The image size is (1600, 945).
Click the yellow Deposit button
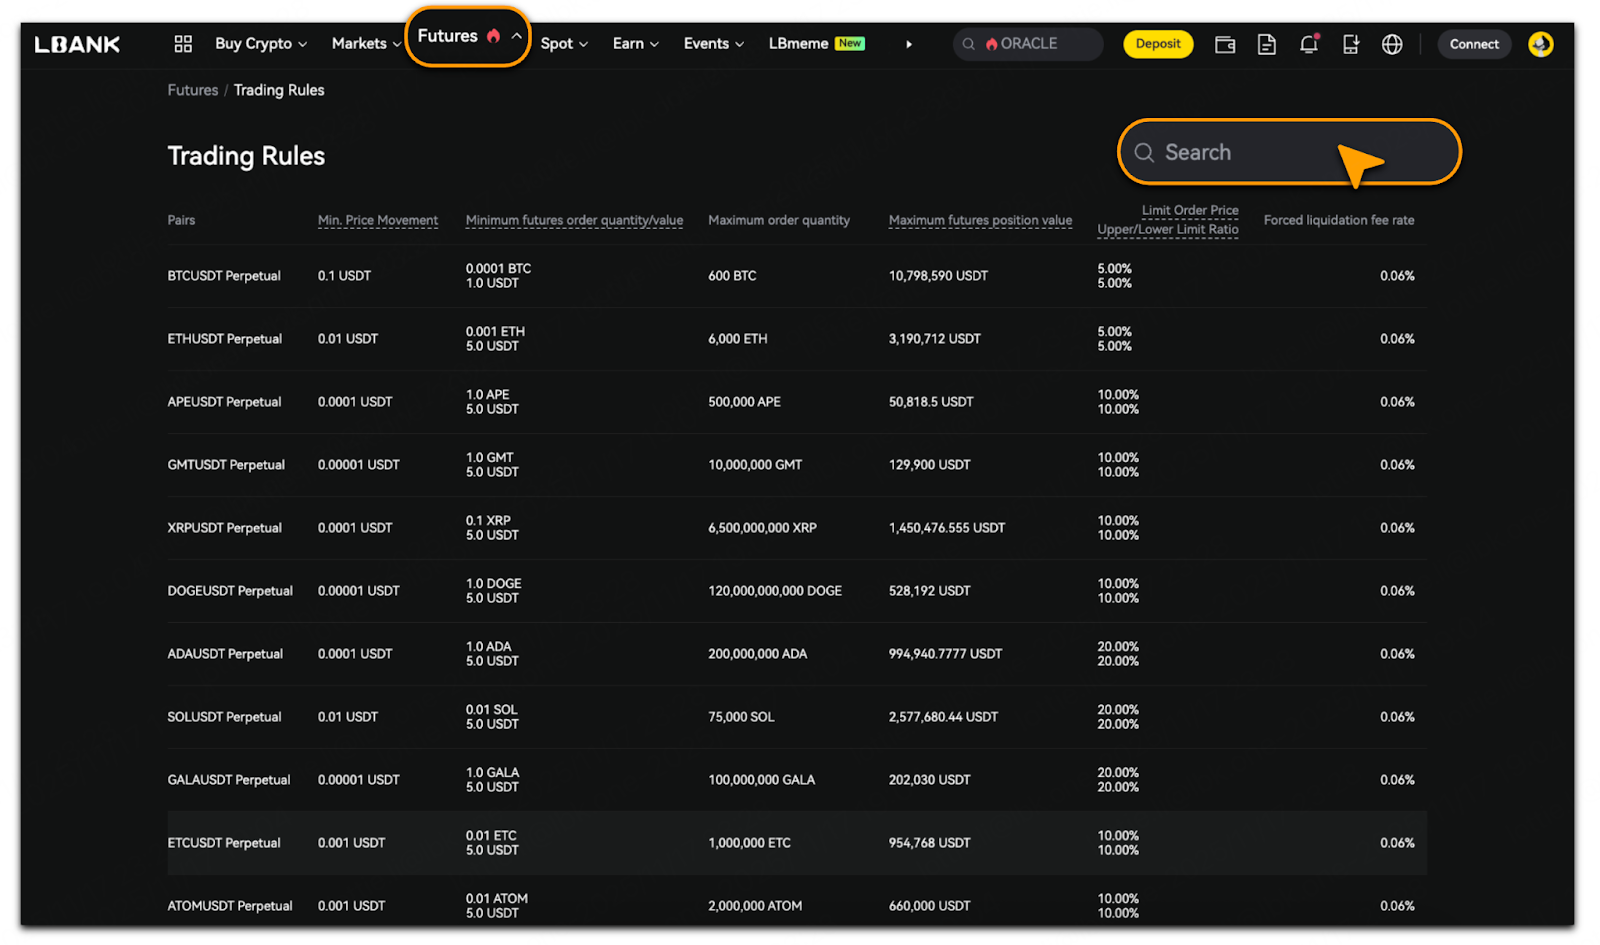[1157, 44]
